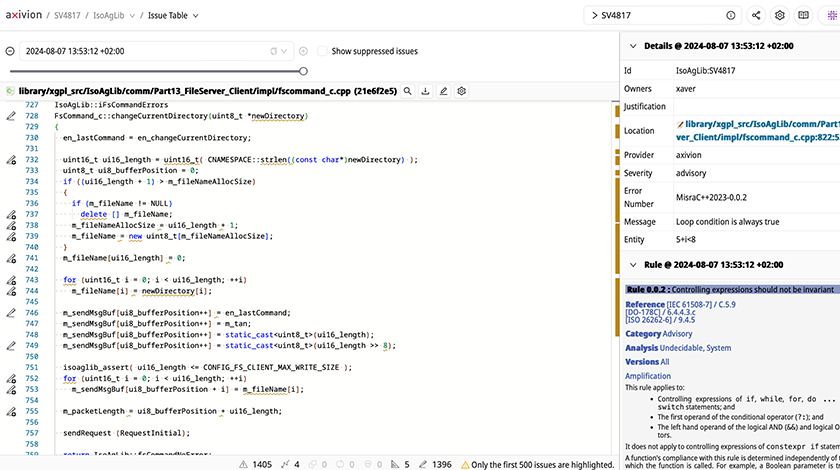Viewport: 840px width, 470px height.
Task: Click the search icon in file header
Action: [408, 91]
